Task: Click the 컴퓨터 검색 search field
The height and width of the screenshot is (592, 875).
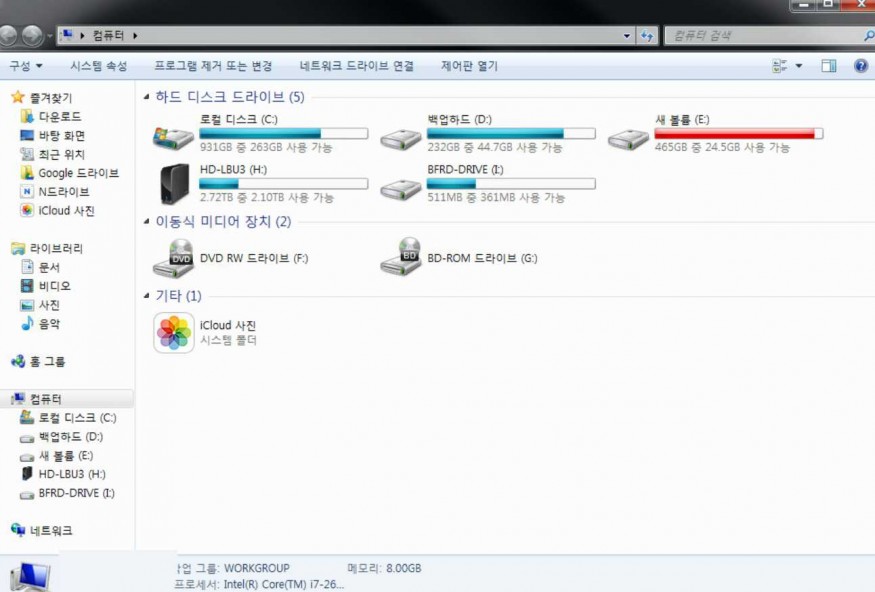Action: point(766,36)
